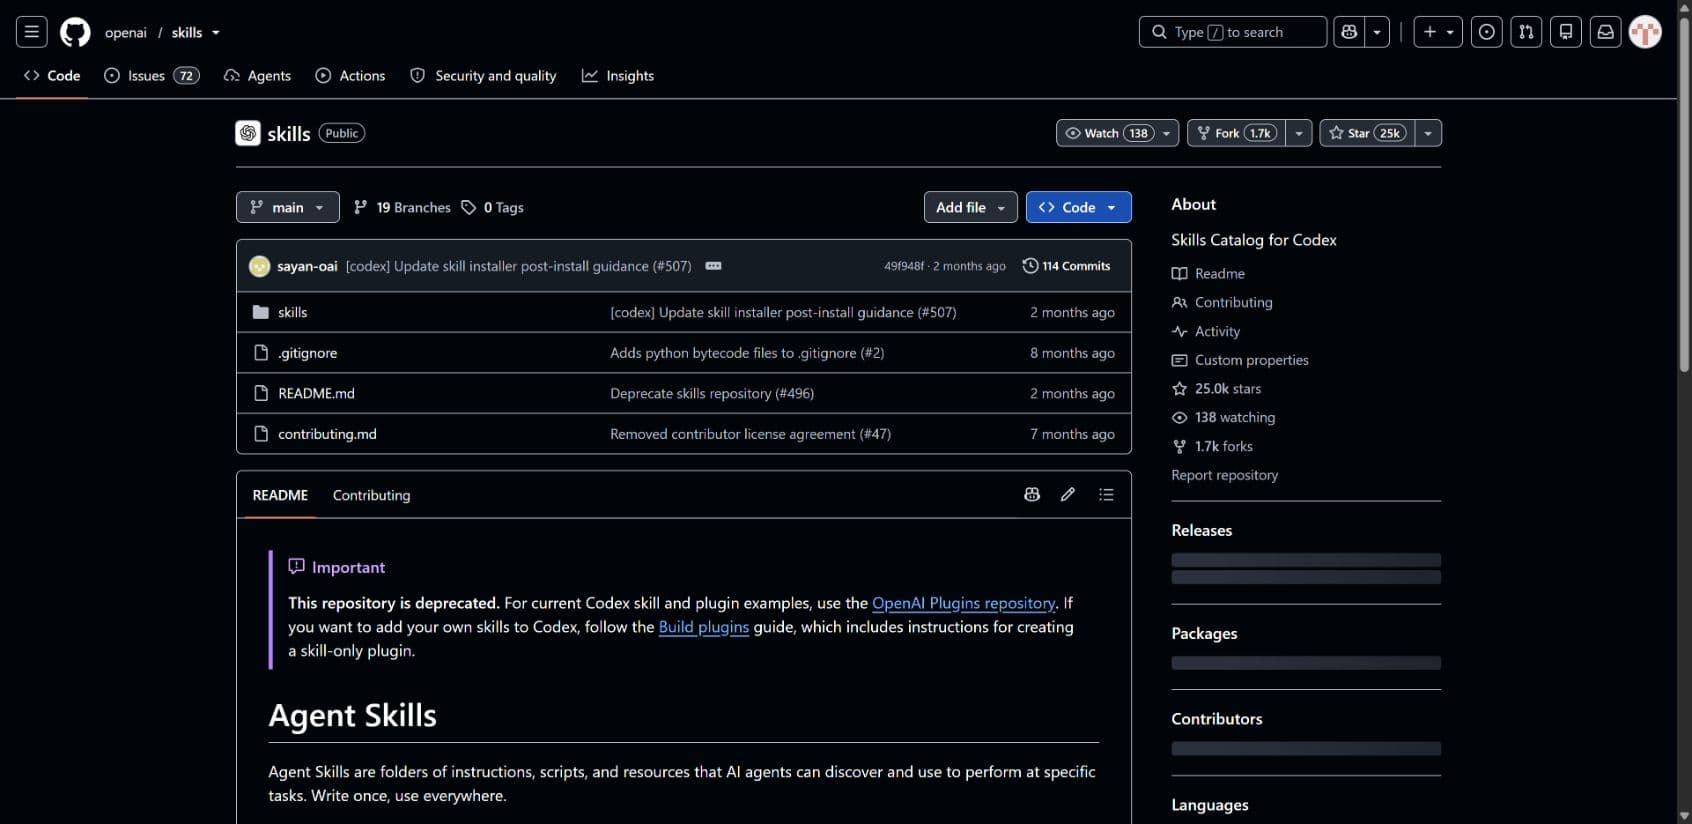View 138 watching in About

tap(1223, 417)
